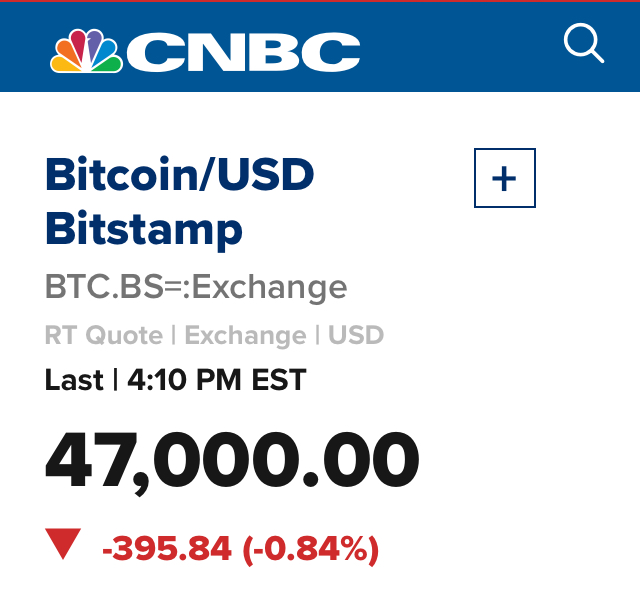The image size is (640, 604).
Task: Click the thin red stripe atop the header
Action: 320,1
